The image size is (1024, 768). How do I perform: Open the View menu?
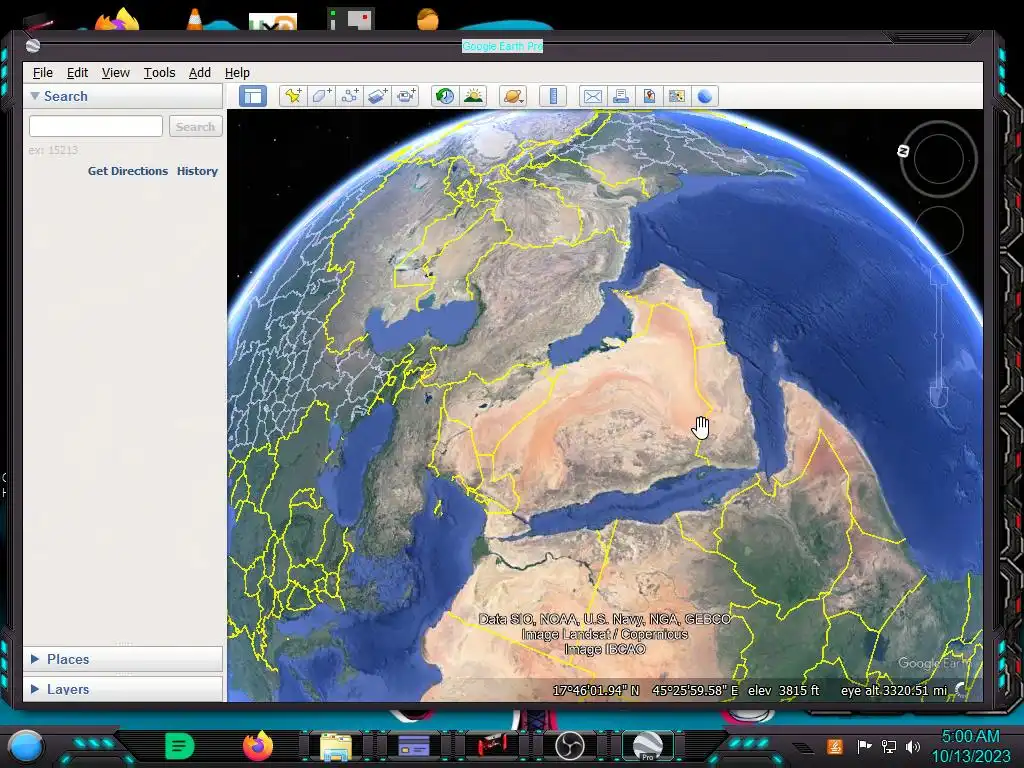click(116, 72)
